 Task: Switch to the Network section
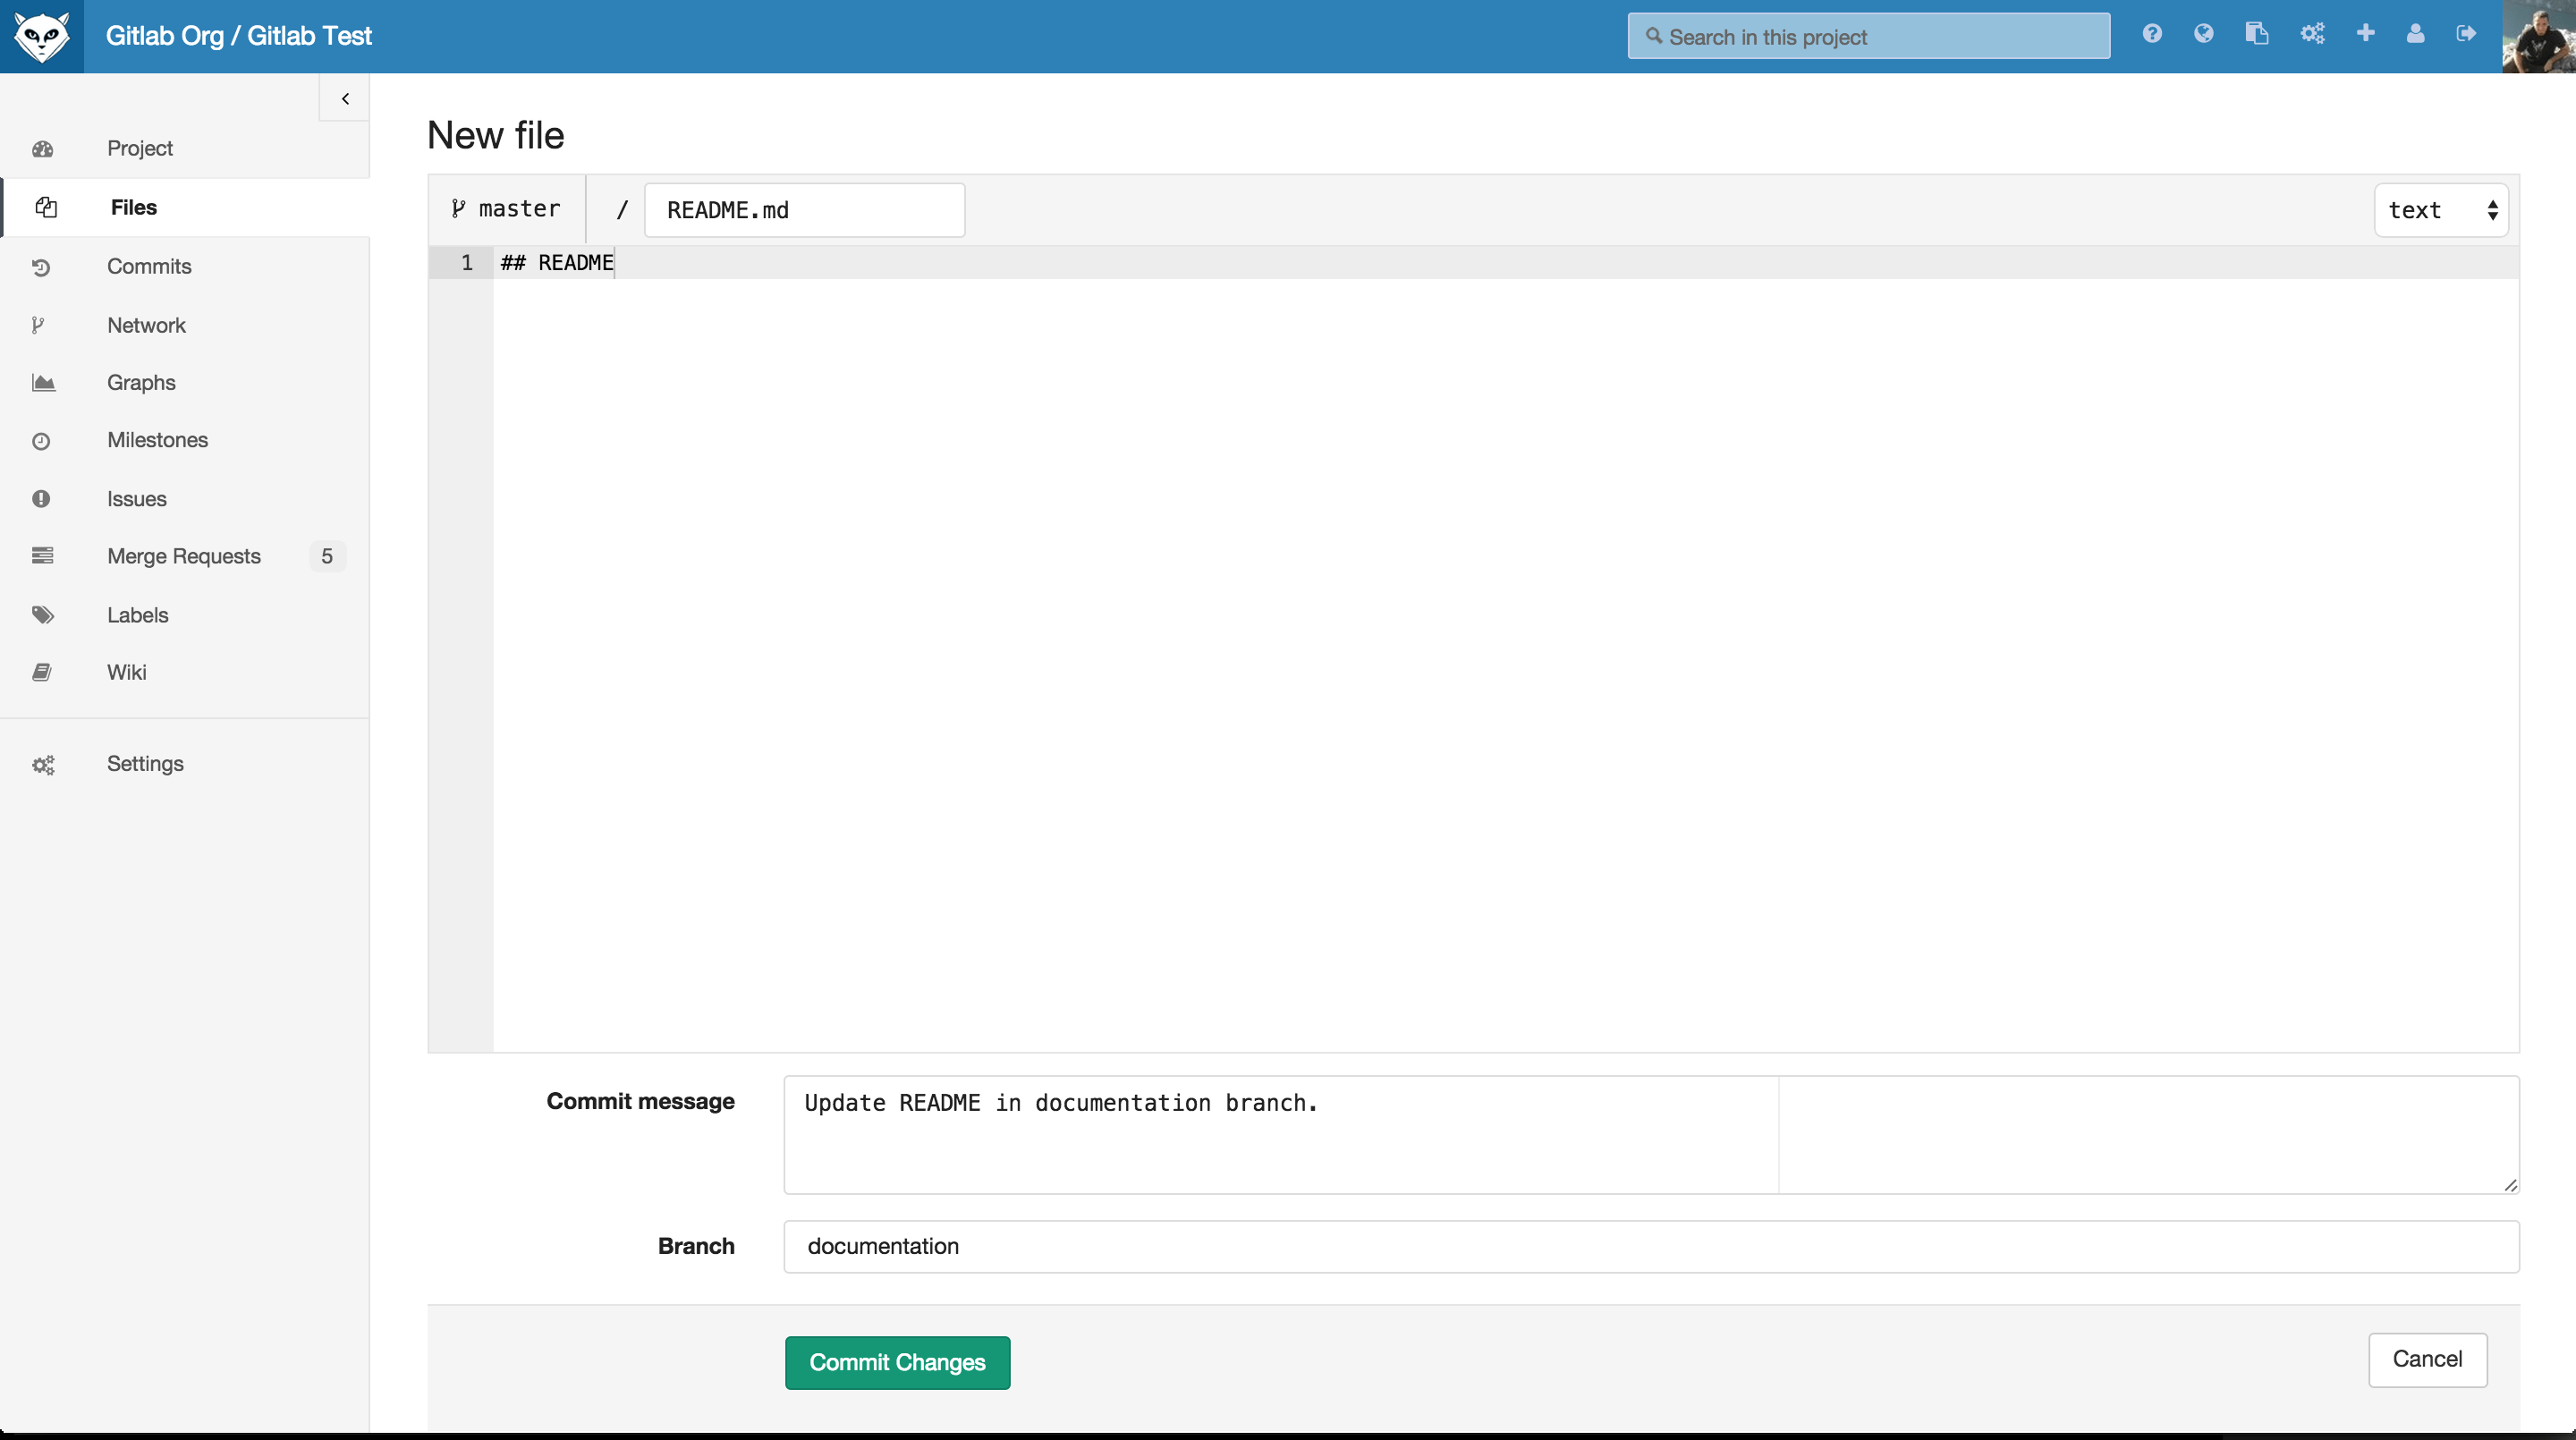click(146, 324)
